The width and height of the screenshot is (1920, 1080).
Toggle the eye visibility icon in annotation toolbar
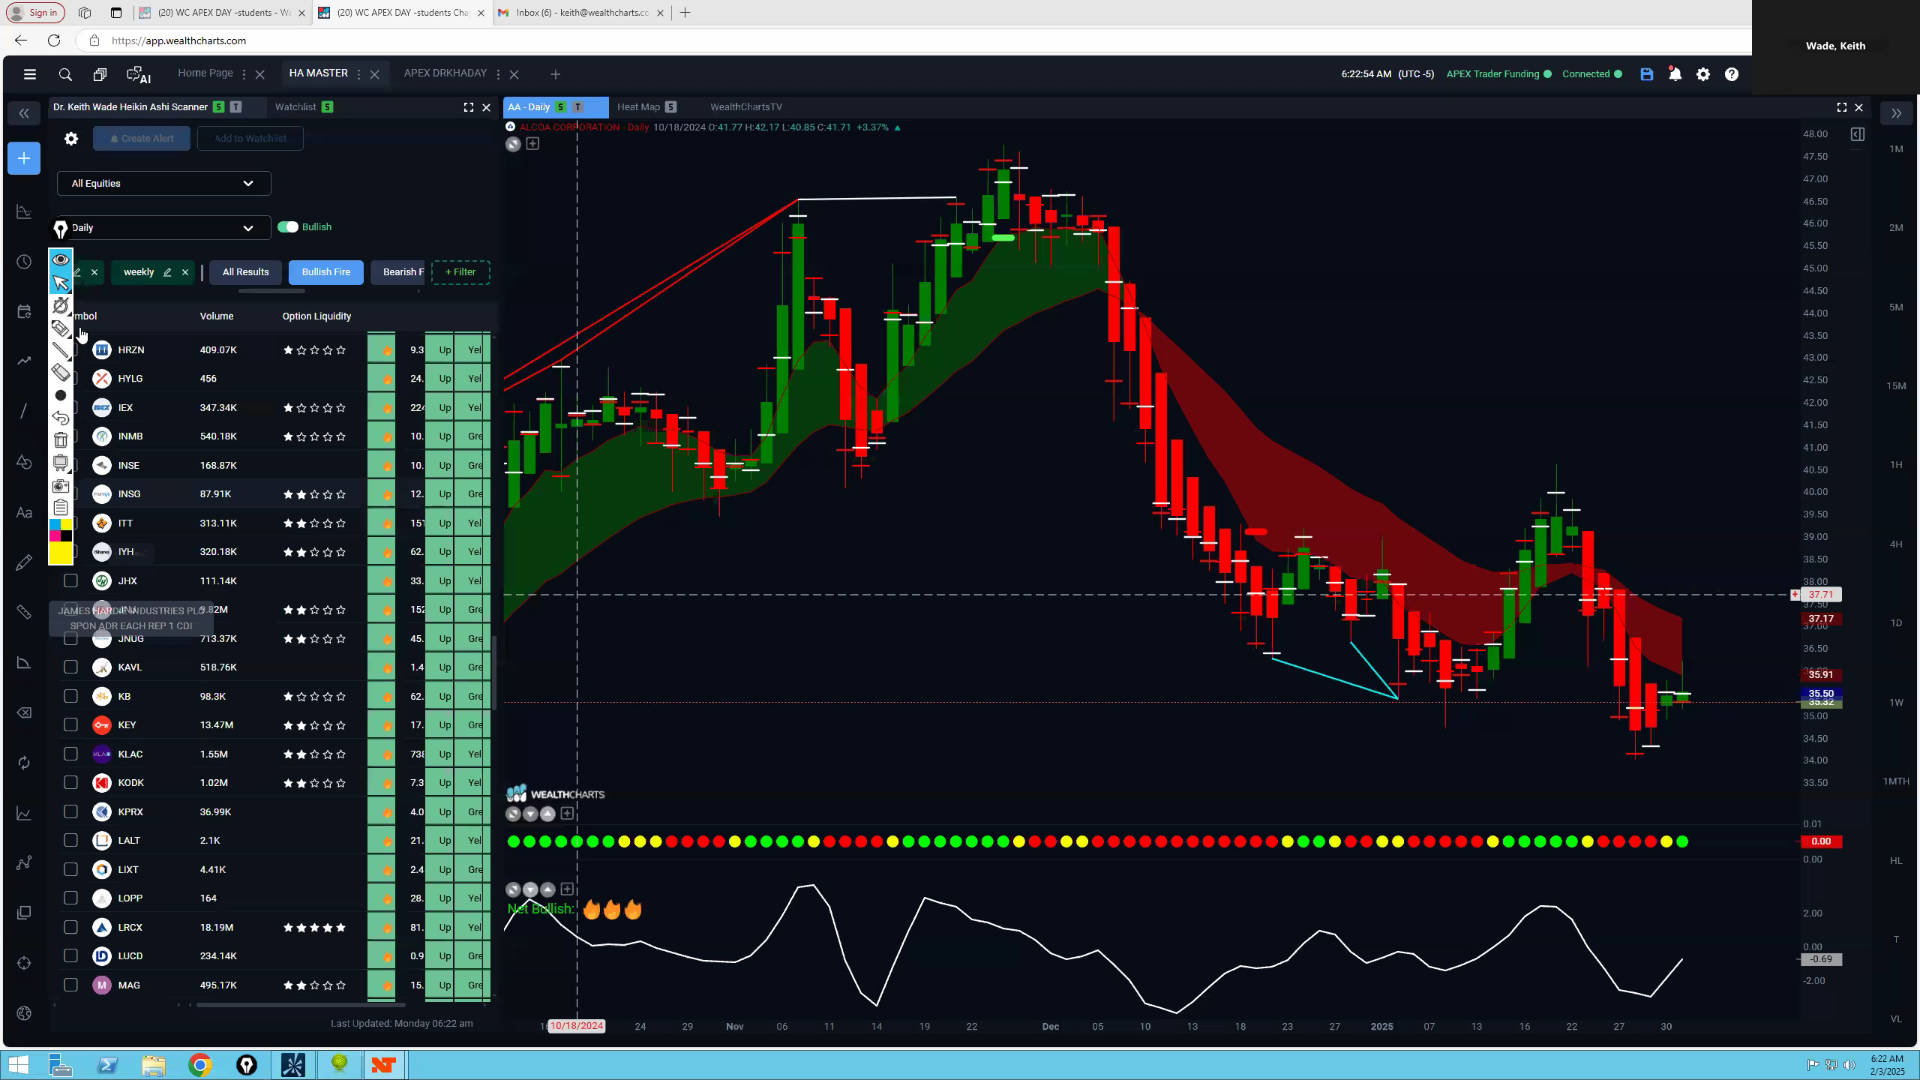(x=61, y=260)
